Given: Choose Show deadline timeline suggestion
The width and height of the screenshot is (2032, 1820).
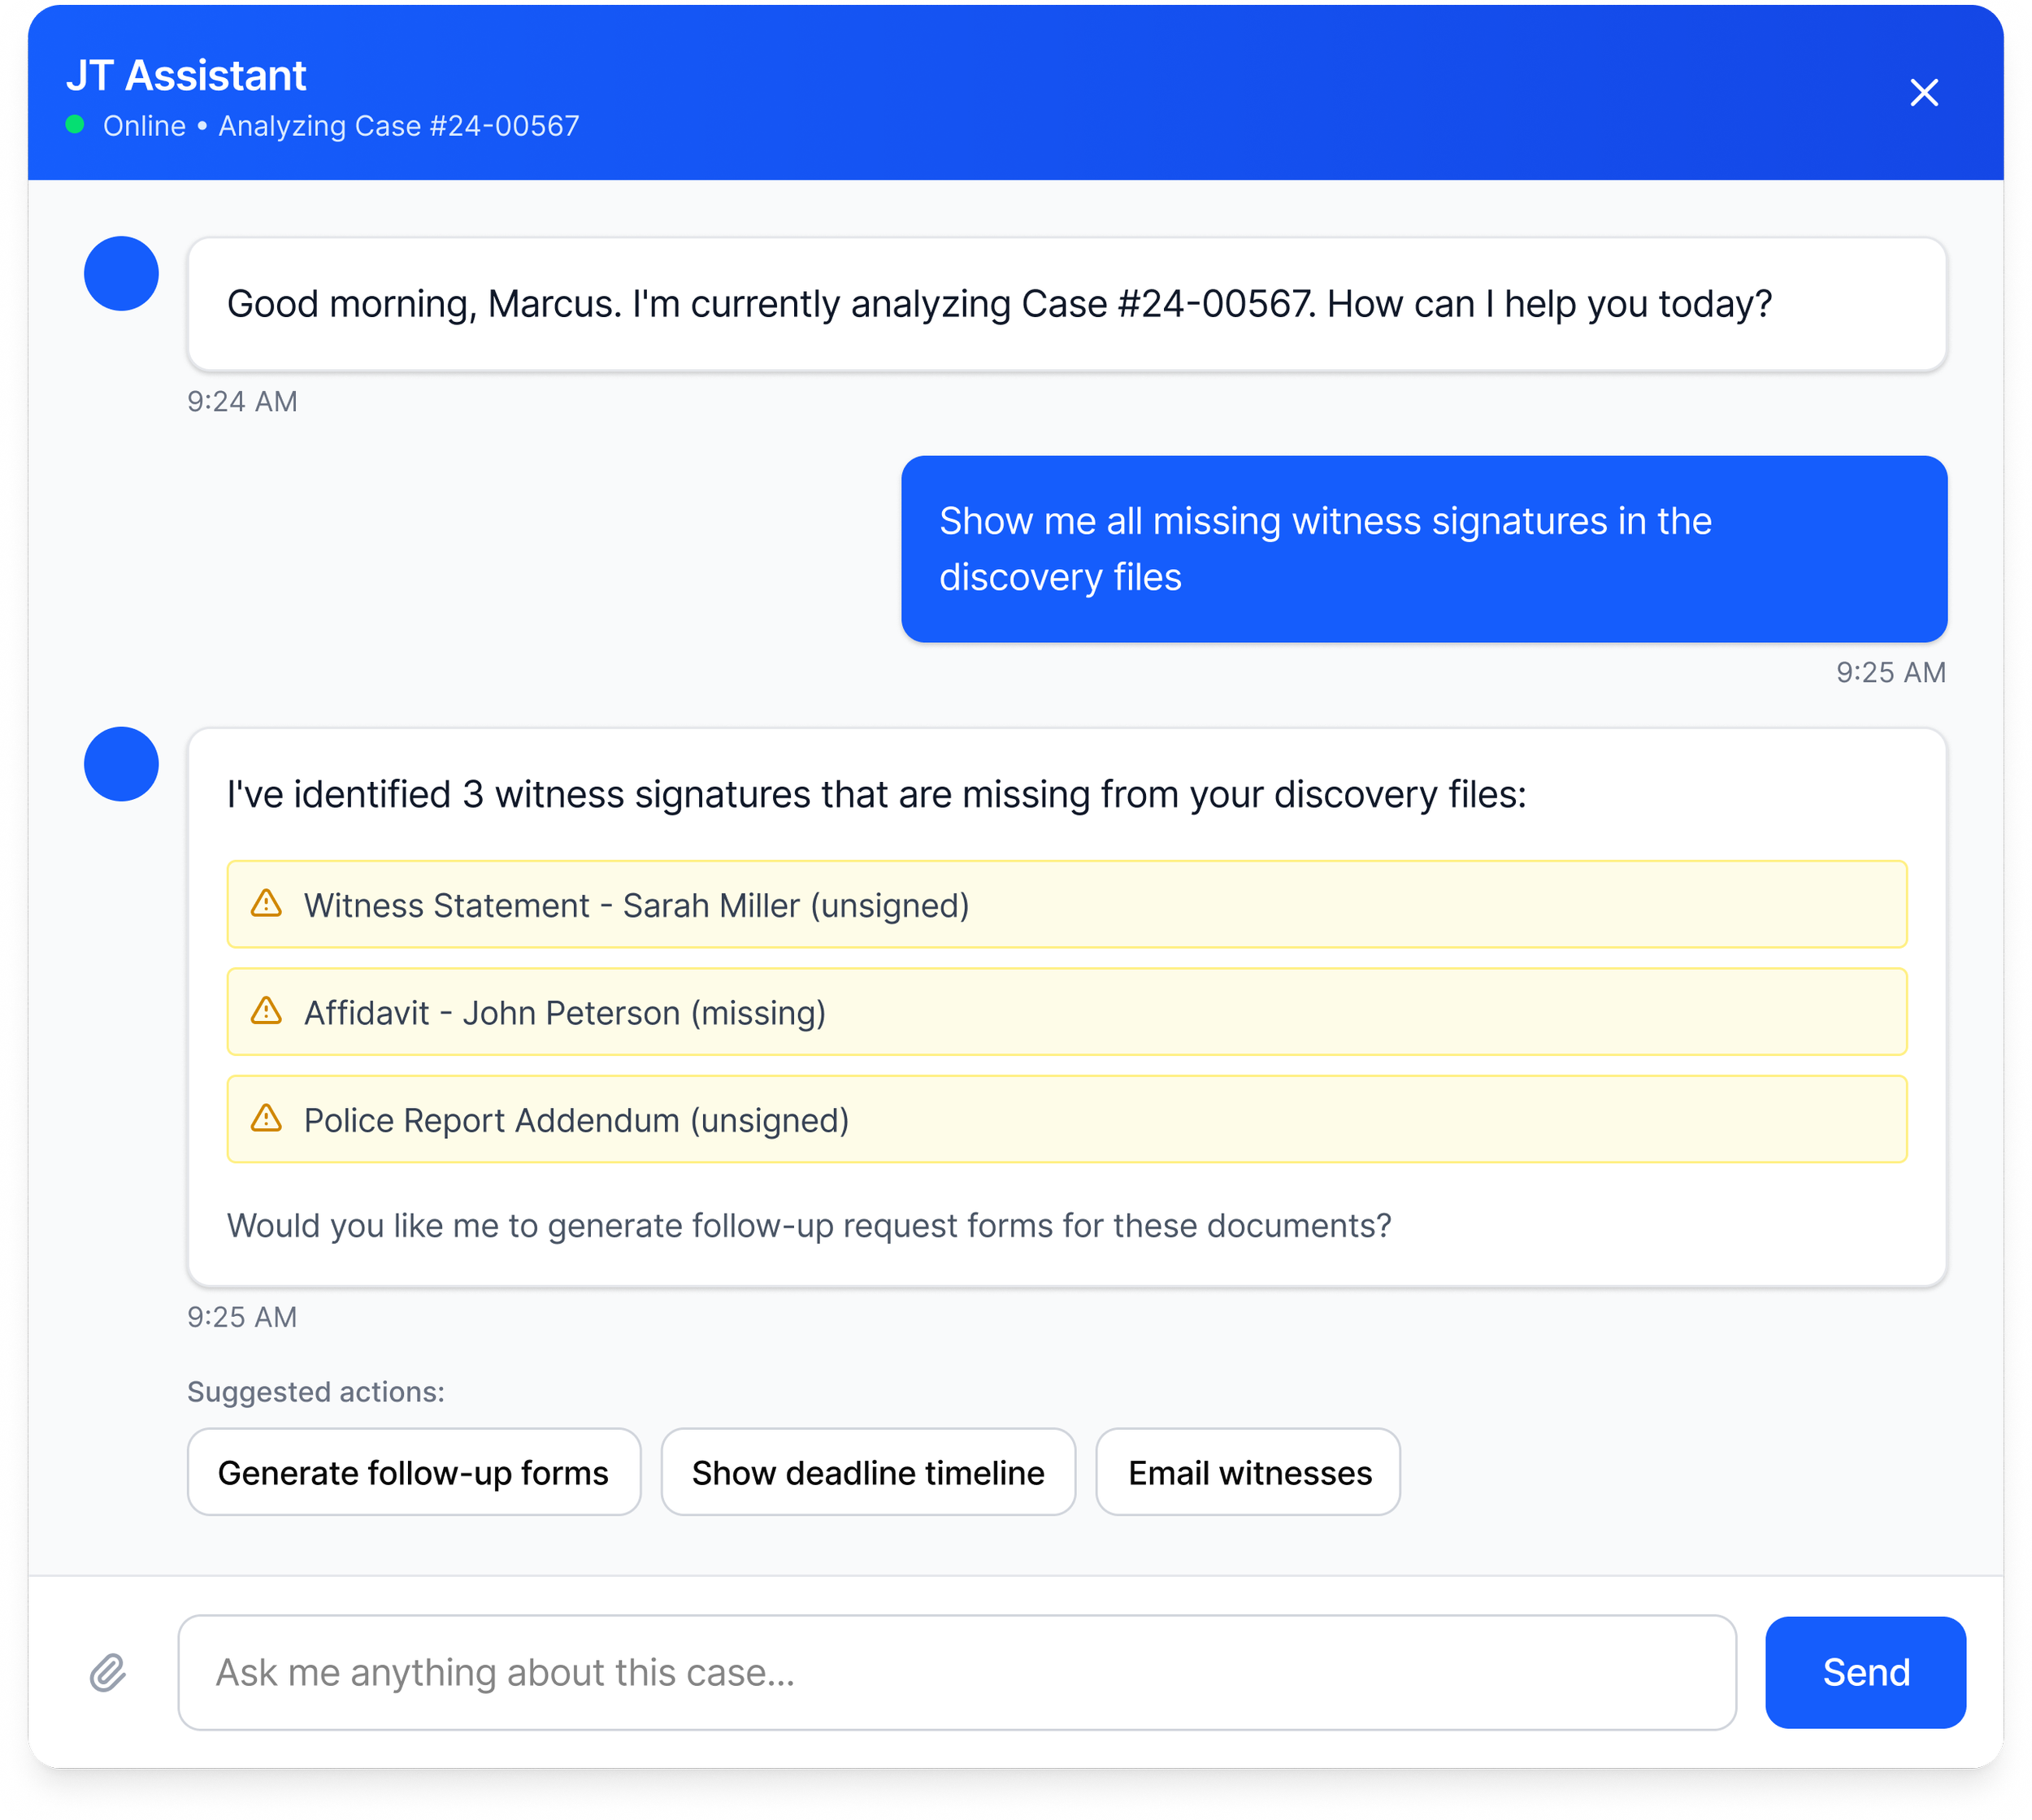Looking at the screenshot, I should coord(867,1472).
